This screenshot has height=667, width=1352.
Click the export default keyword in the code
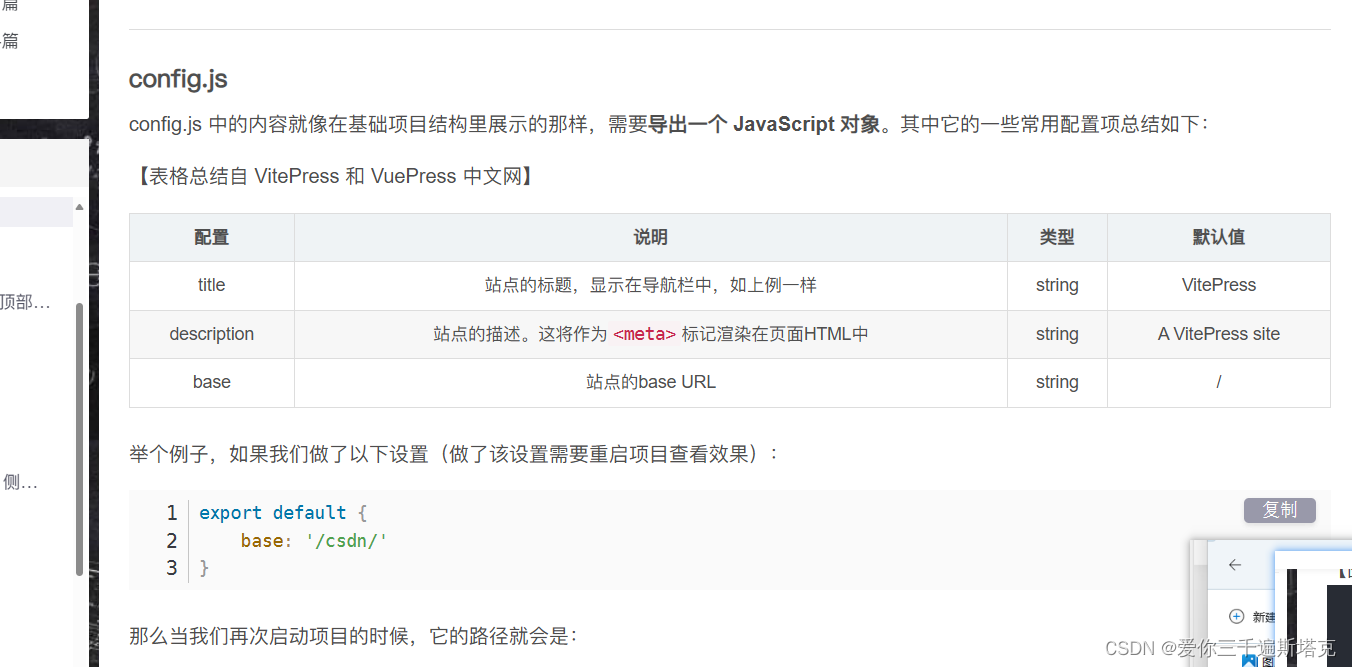pos(270,512)
